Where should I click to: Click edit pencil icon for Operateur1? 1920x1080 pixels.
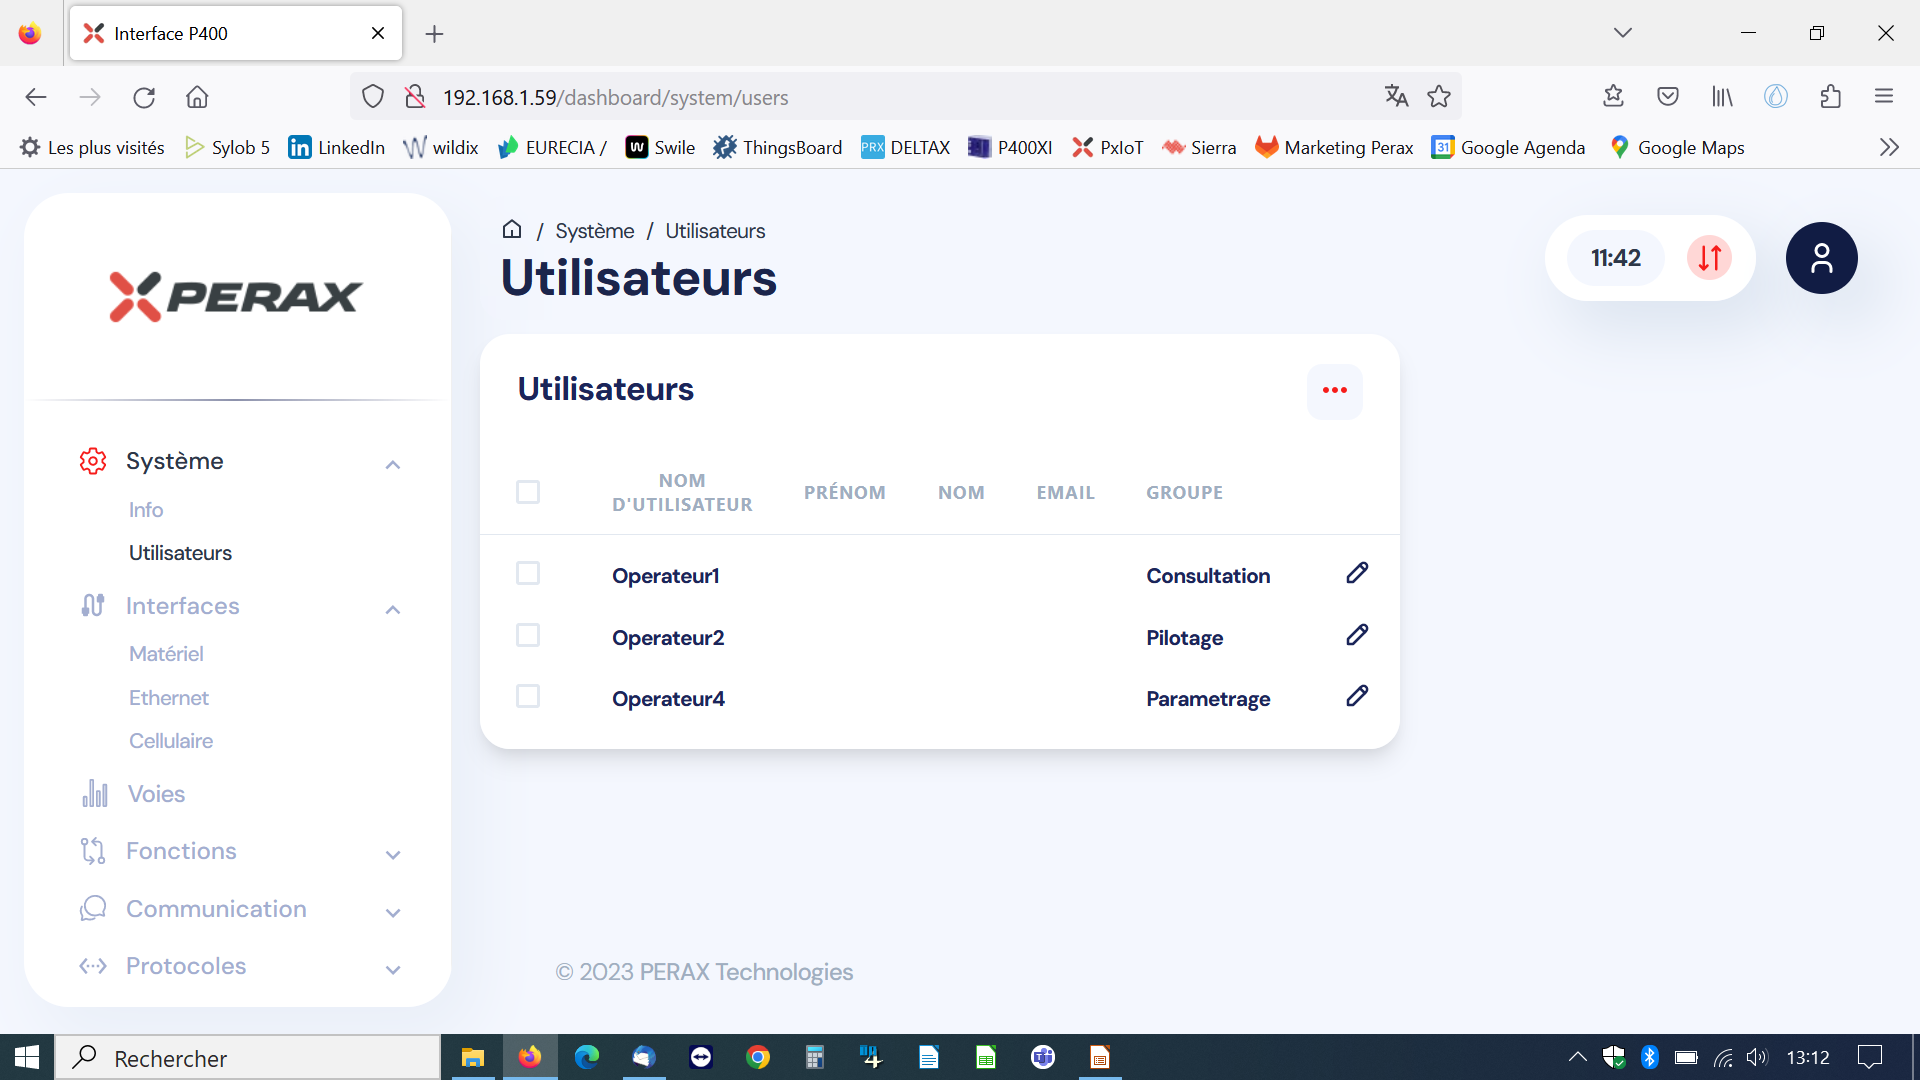1356,572
